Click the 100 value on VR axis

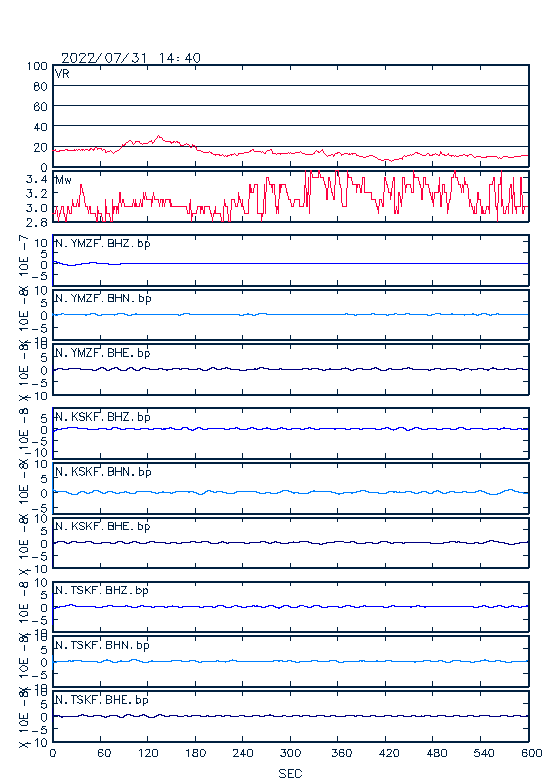pos(37,66)
